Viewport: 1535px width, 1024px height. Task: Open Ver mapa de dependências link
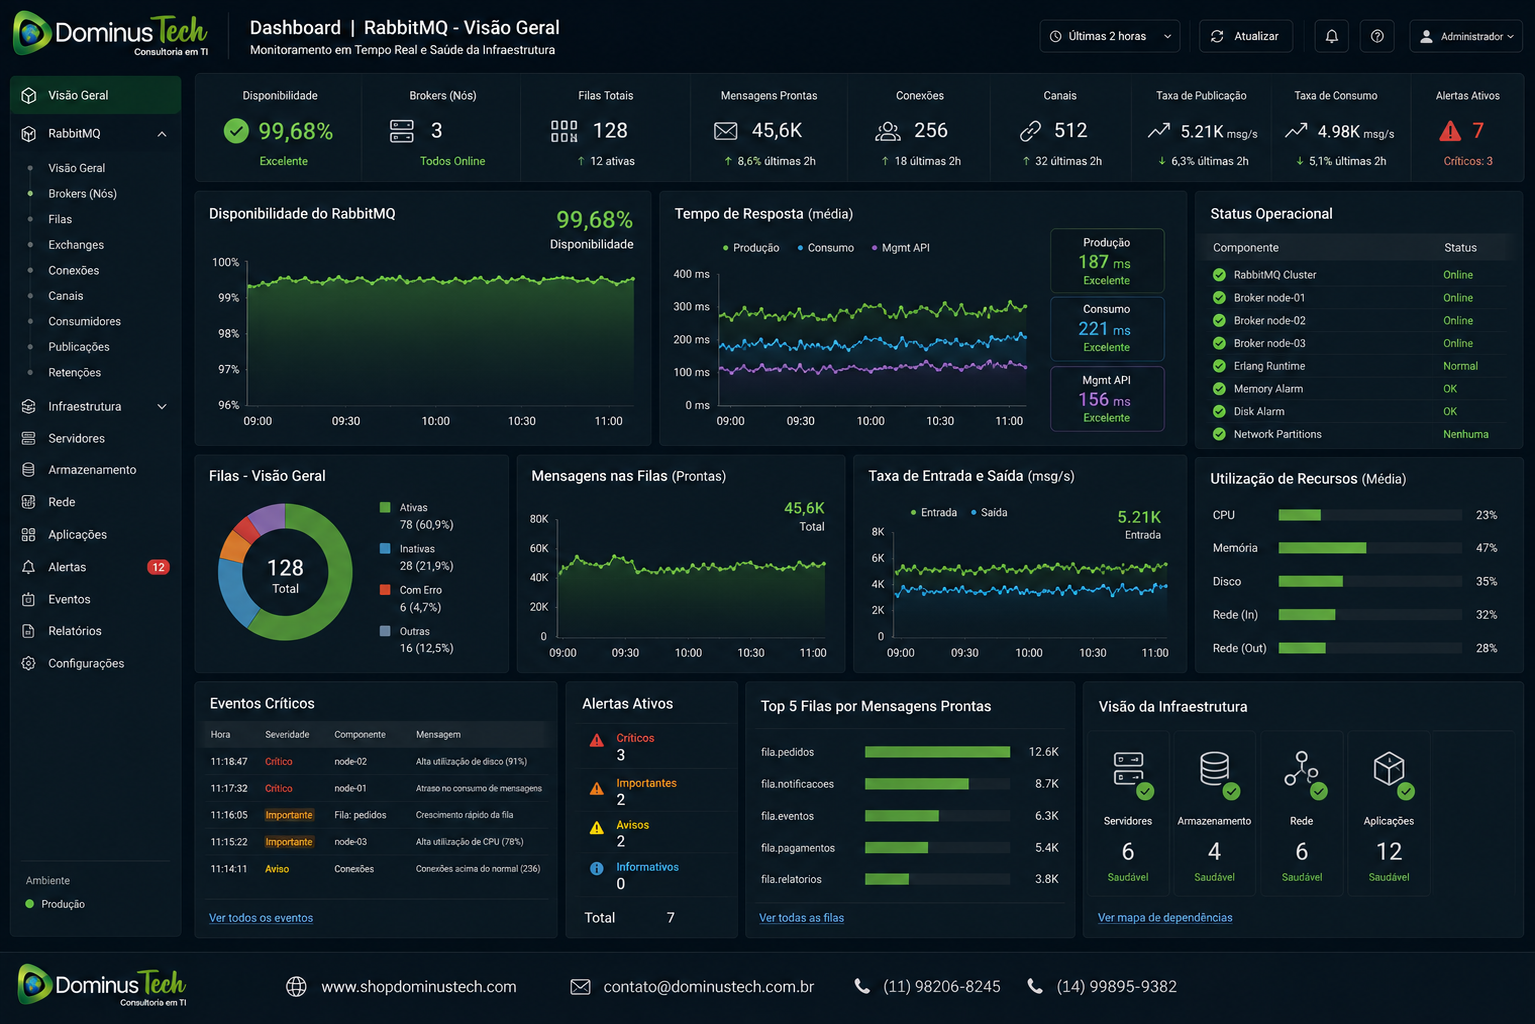click(x=1165, y=918)
